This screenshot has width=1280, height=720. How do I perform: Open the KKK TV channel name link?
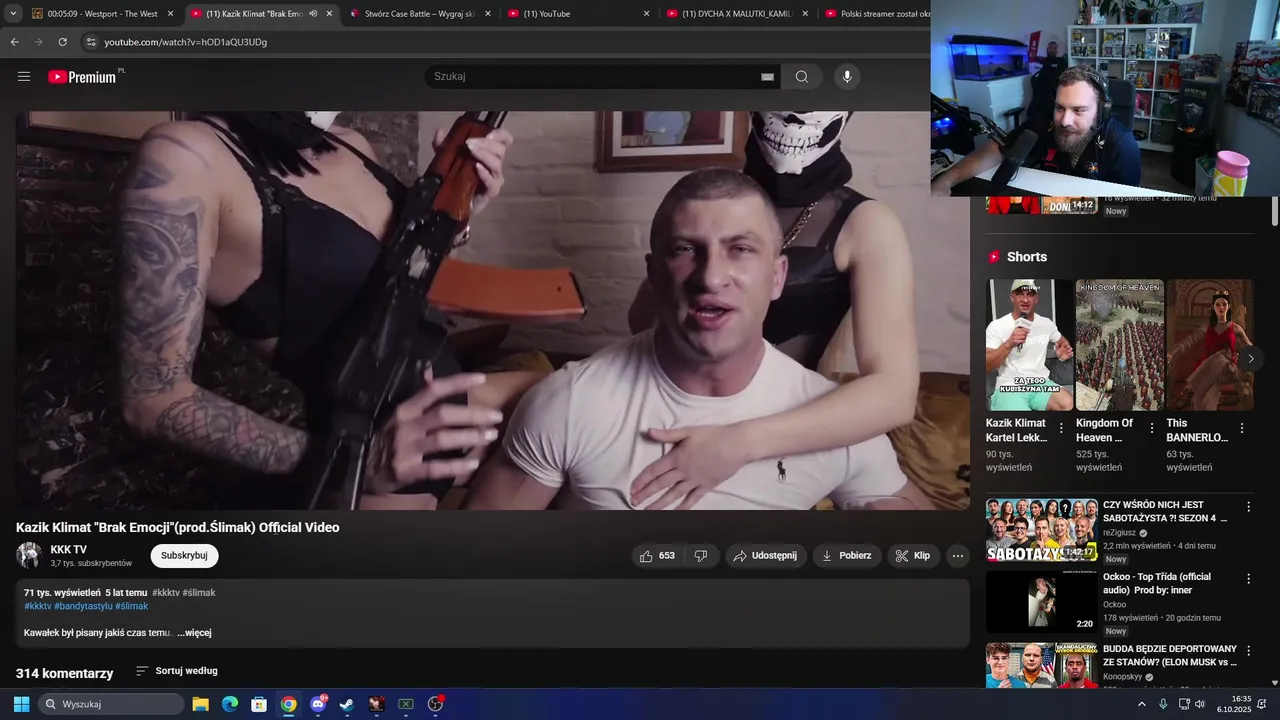(69, 550)
